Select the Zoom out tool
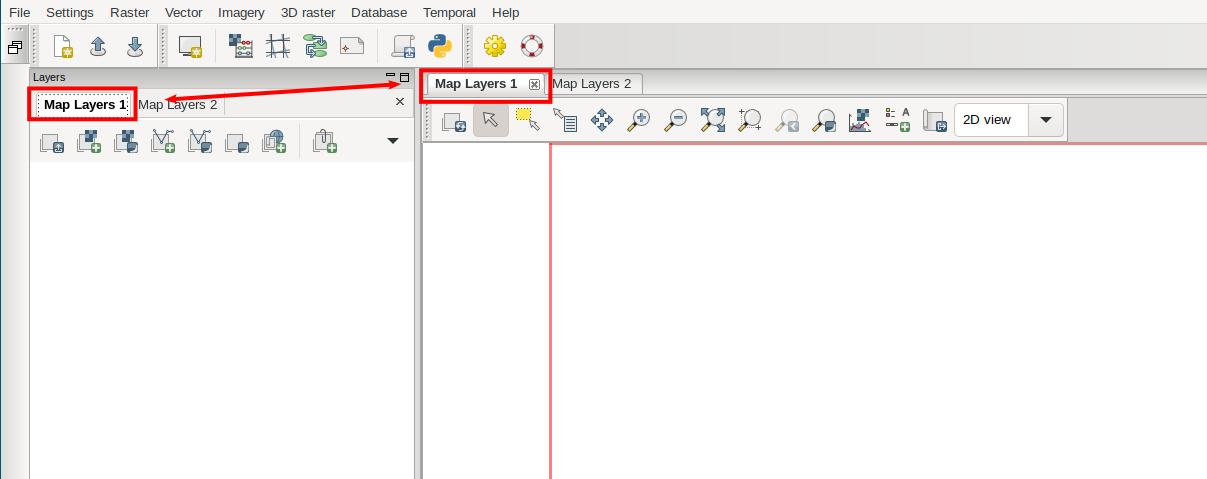The width and height of the screenshot is (1207, 479). [x=676, y=120]
